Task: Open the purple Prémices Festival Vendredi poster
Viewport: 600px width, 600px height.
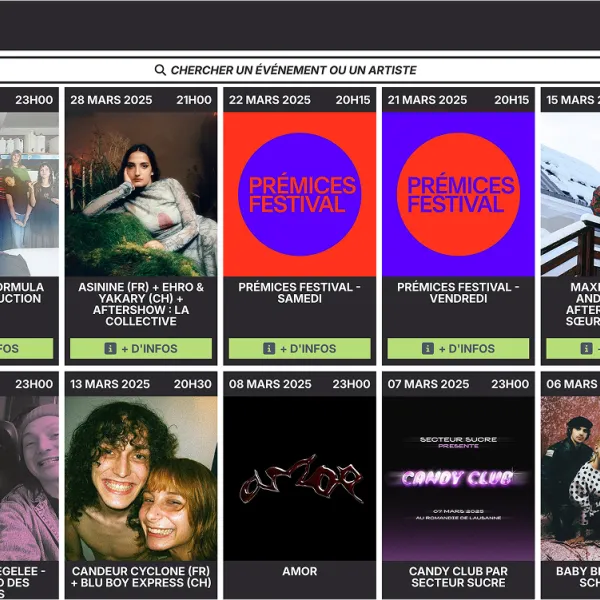Action: tap(458, 194)
